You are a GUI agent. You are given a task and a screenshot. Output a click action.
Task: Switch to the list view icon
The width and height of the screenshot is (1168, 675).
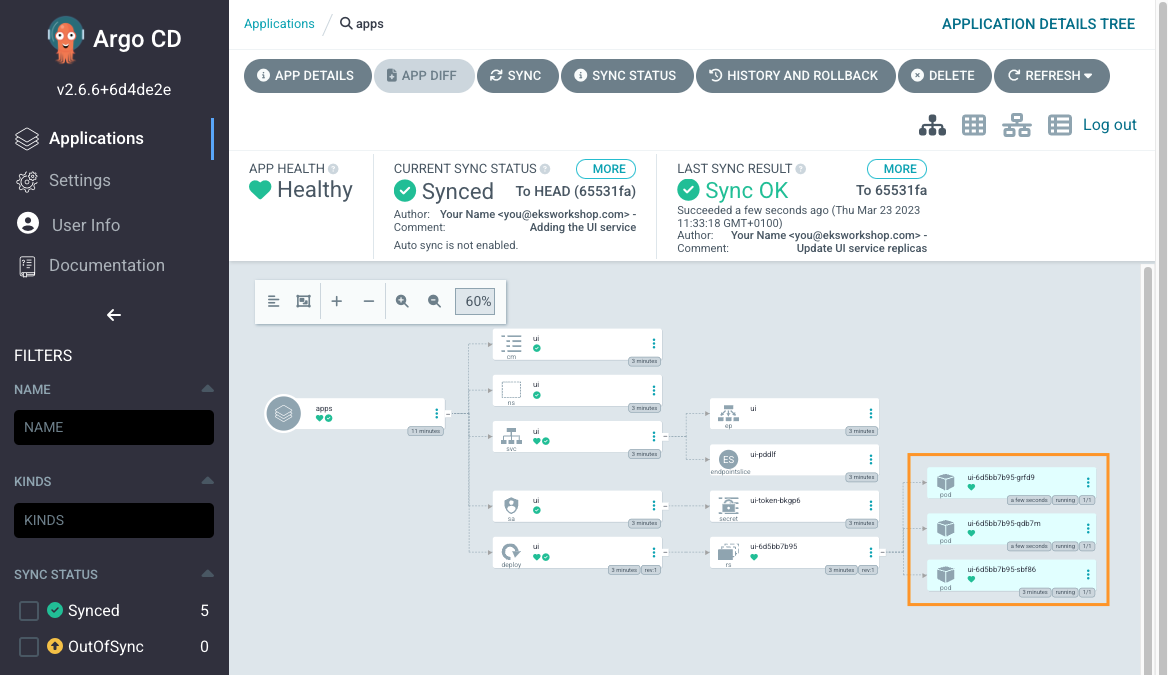1059,125
